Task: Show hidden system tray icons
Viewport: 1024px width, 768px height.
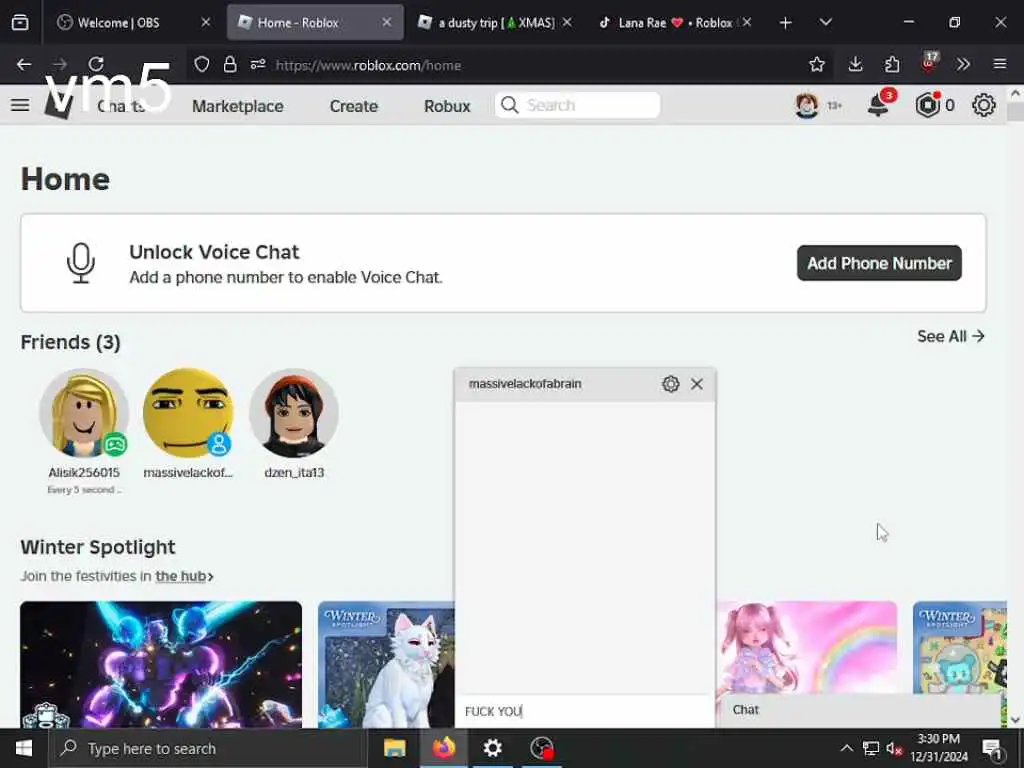Action: pyautogui.click(x=846, y=748)
